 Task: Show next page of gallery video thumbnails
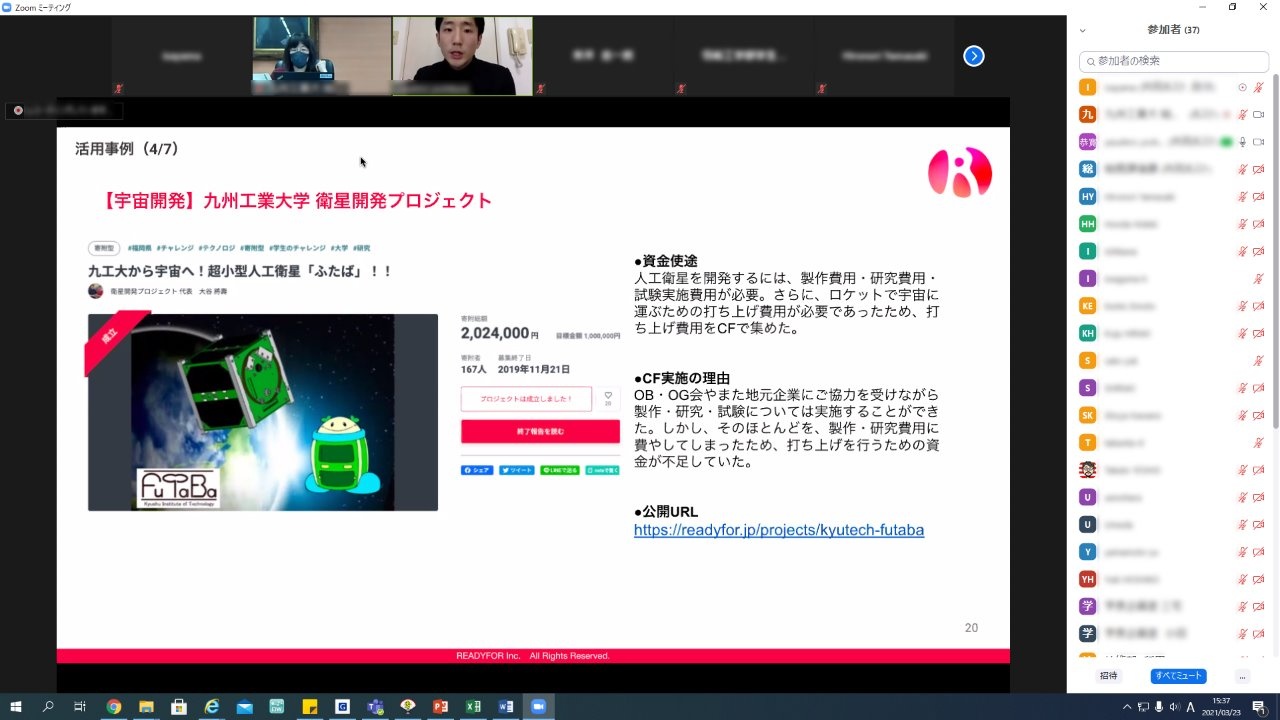(974, 56)
